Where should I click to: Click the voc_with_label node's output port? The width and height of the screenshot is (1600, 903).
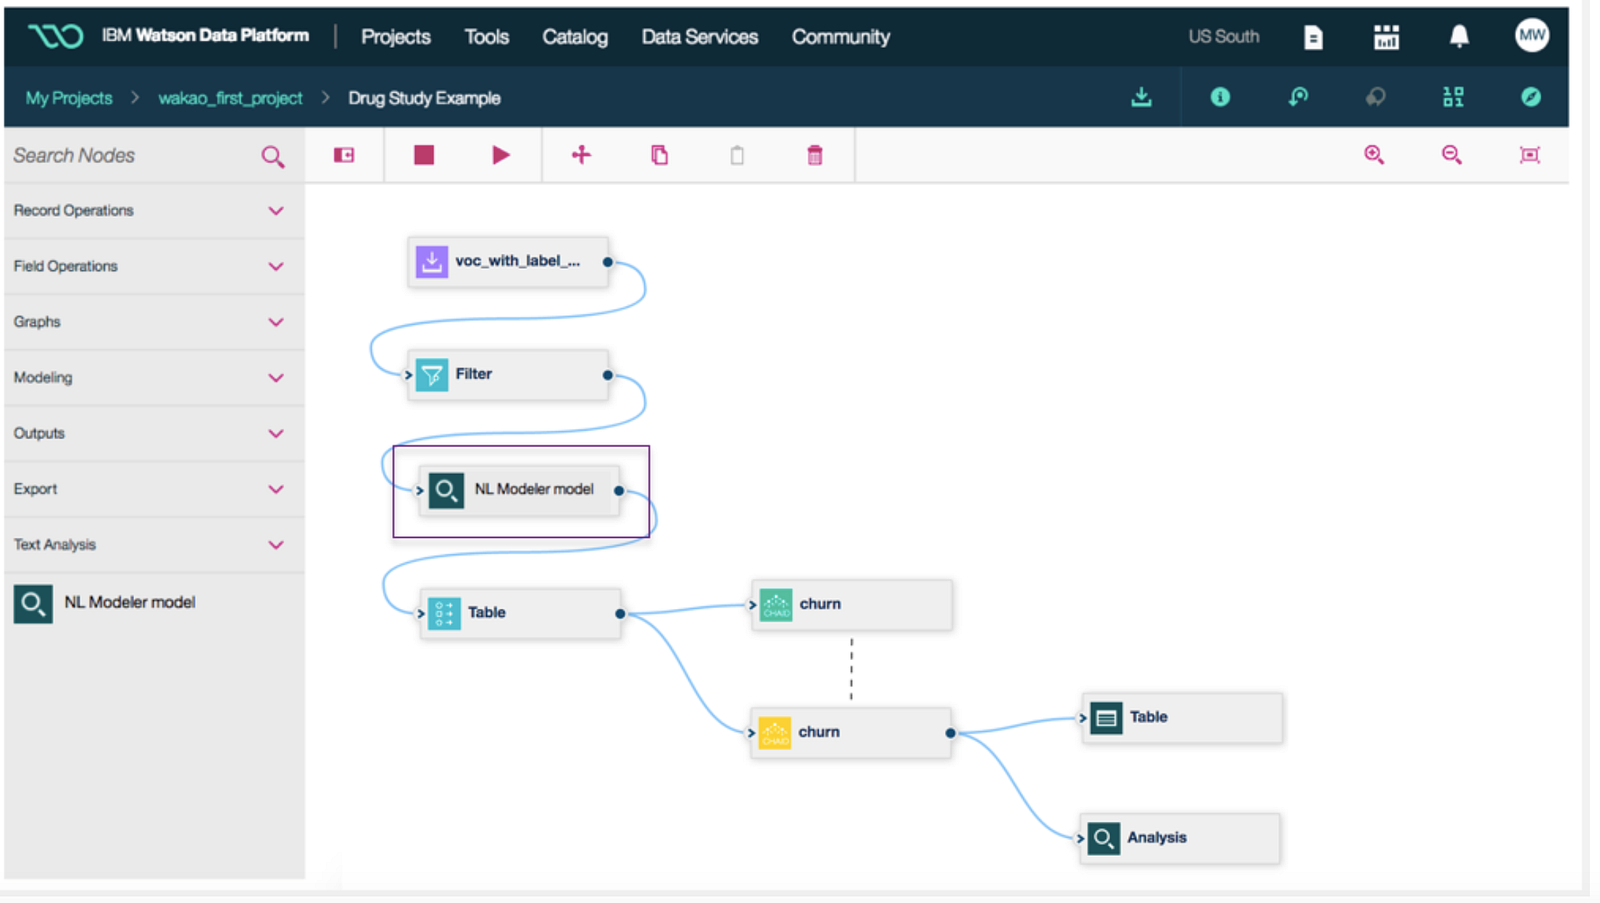(607, 262)
